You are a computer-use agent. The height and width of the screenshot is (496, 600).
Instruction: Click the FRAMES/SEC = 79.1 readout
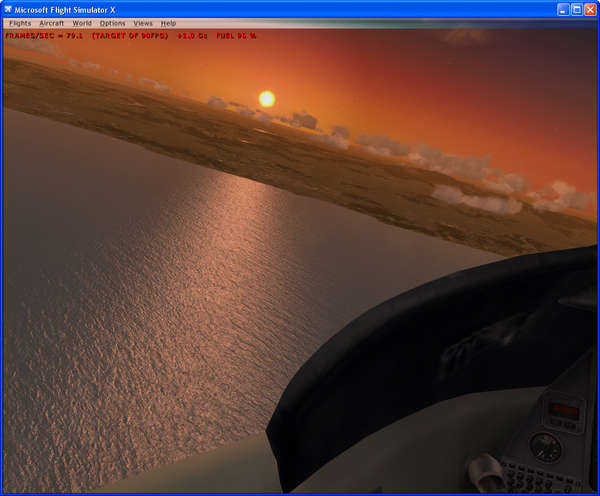pyautogui.click(x=44, y=36)
